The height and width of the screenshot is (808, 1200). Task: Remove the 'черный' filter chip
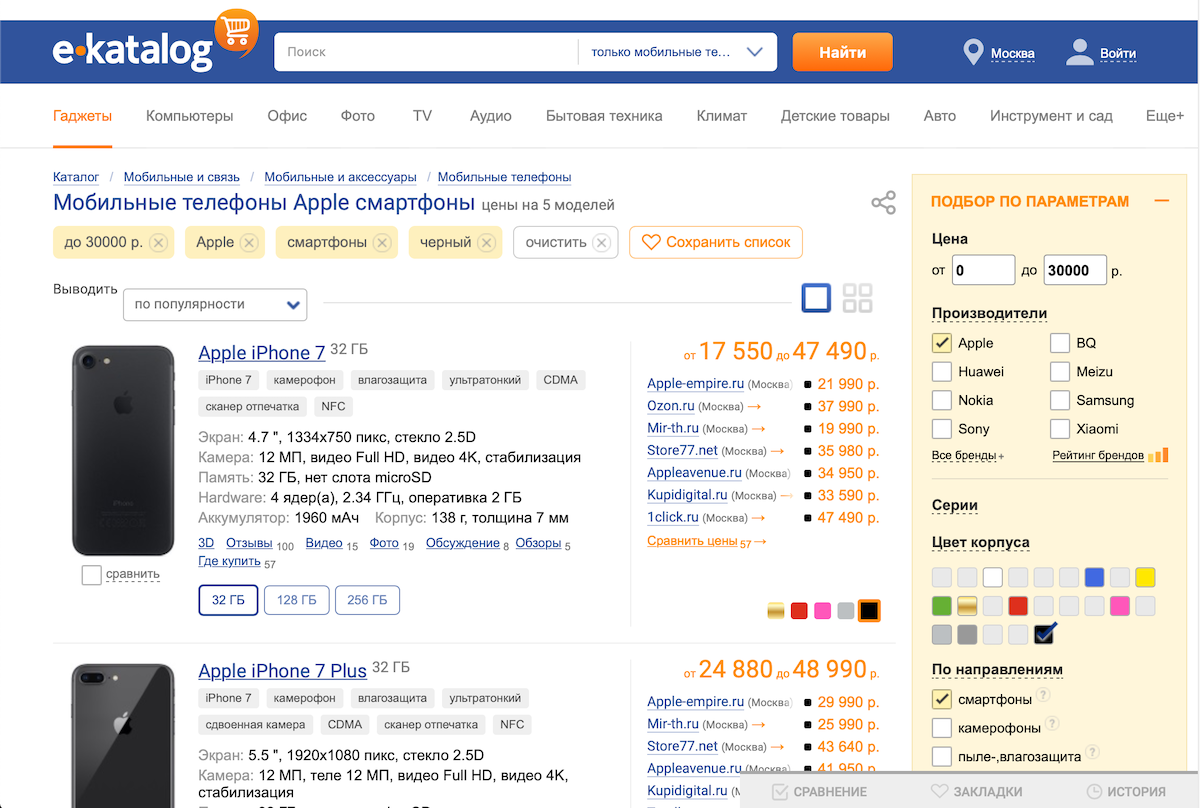pyautogui.click(x=486, y=242)
